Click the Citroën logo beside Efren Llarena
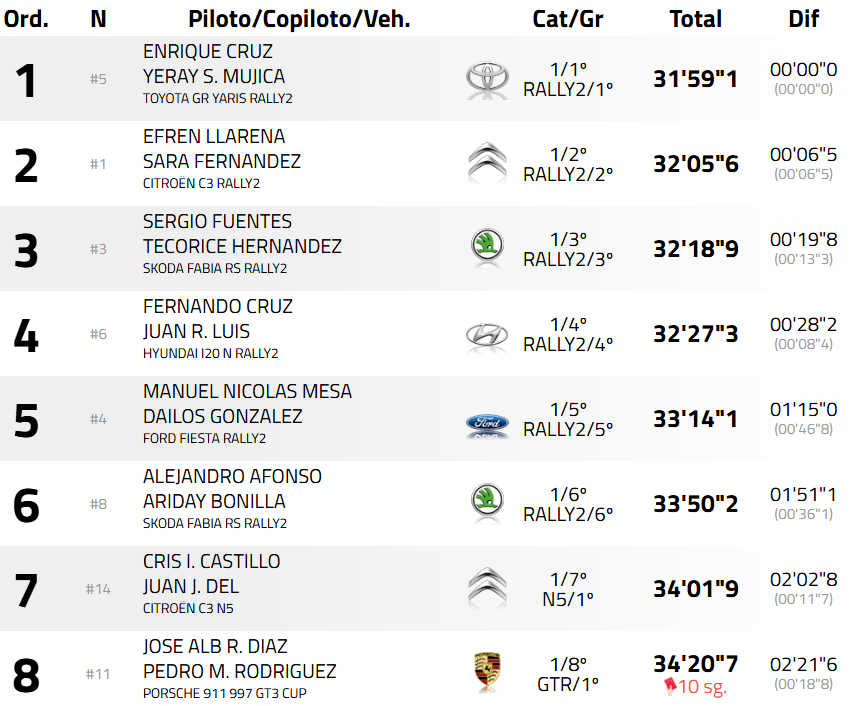The height and width of the screenshot is (706, 850). (487, 163)
